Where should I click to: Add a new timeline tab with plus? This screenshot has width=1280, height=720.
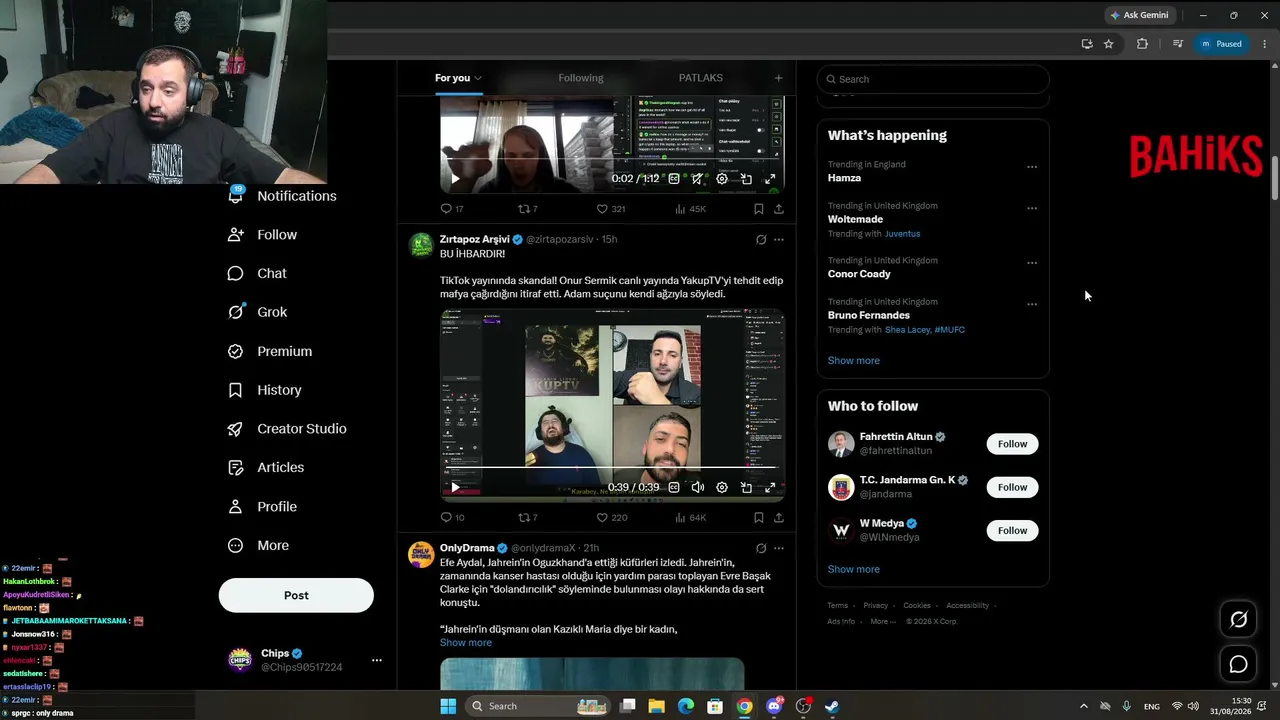pos(778,78)
